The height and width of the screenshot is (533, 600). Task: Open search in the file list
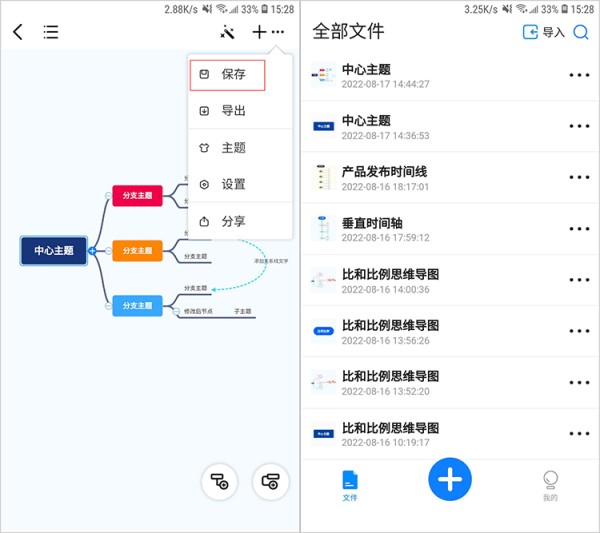580,32
